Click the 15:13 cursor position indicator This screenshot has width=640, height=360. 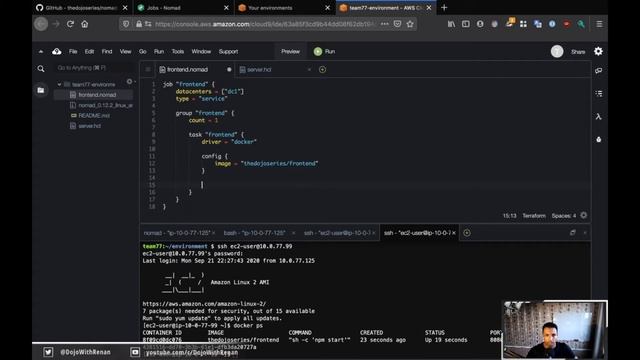509,216
